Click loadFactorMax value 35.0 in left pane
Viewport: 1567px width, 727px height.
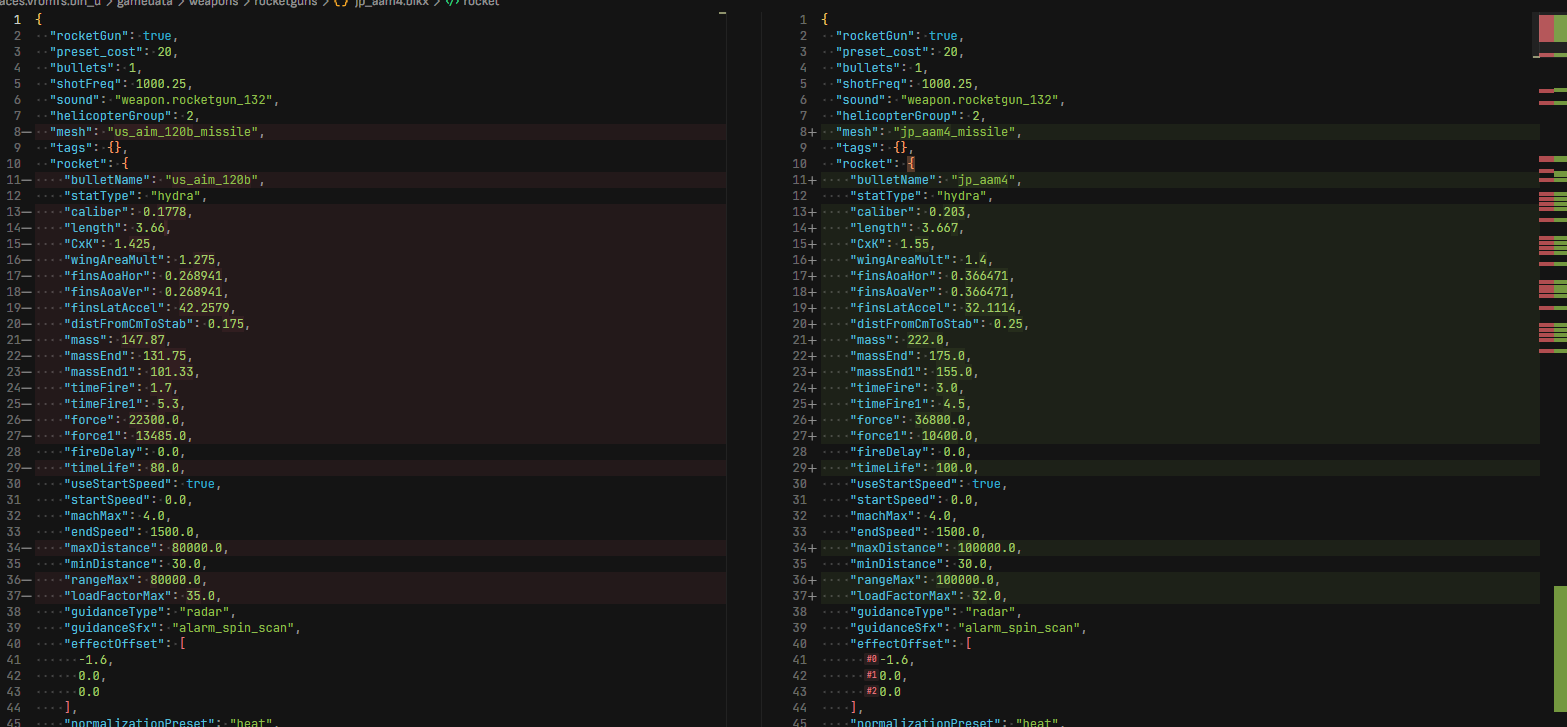[x=200, y=596]
